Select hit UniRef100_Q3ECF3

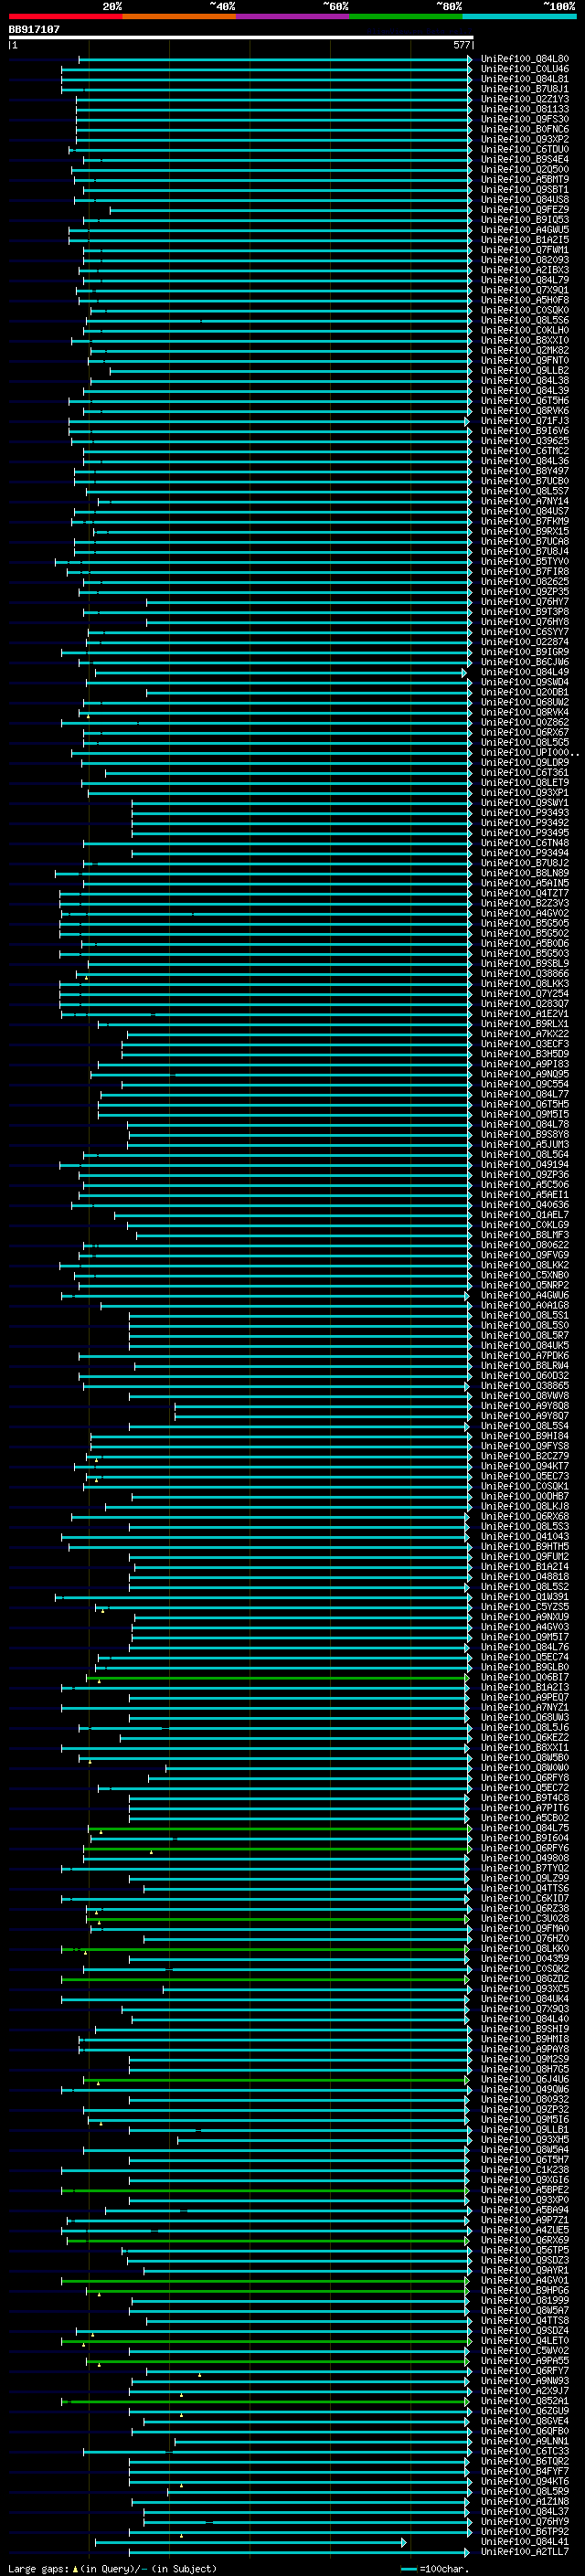tap(525, 1044)
